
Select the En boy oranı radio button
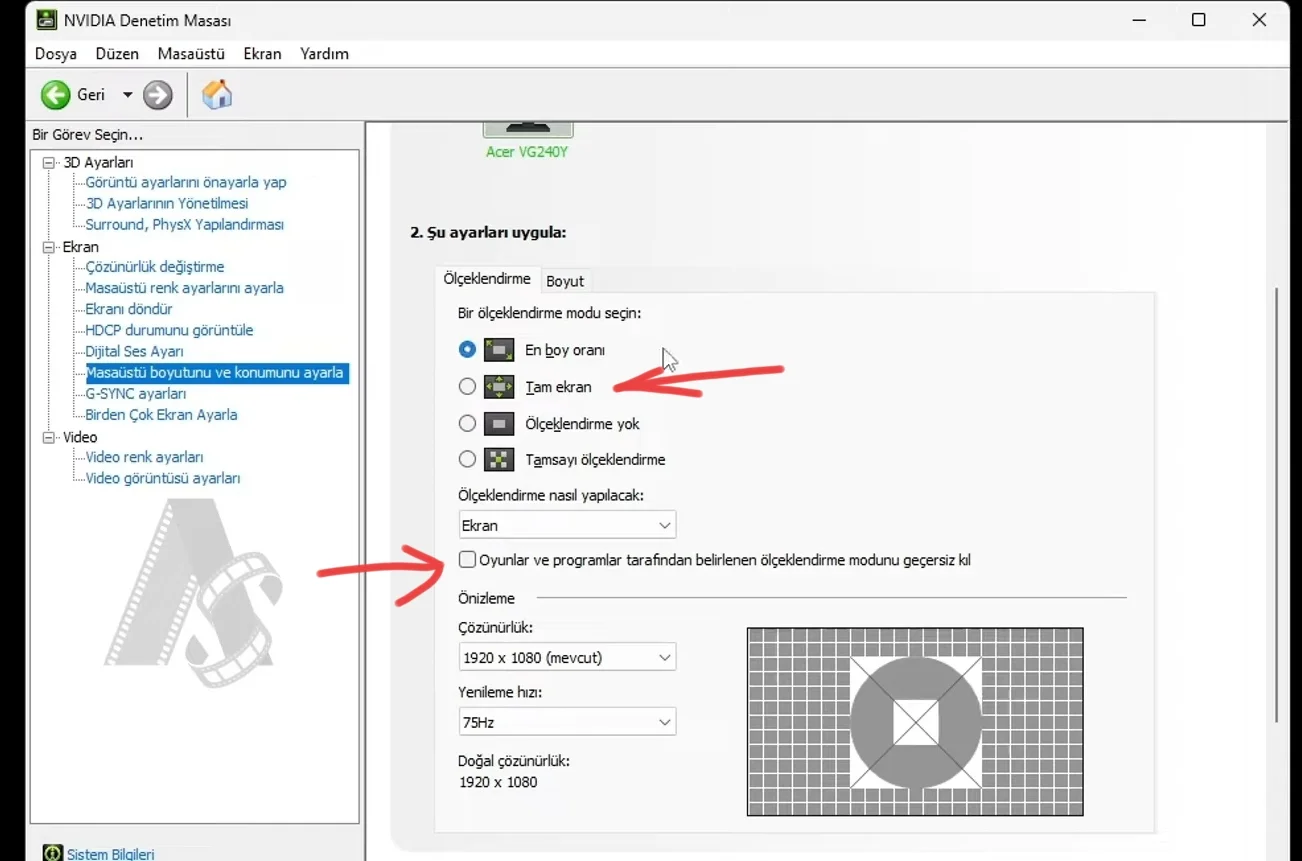click(x=467, y=350)
